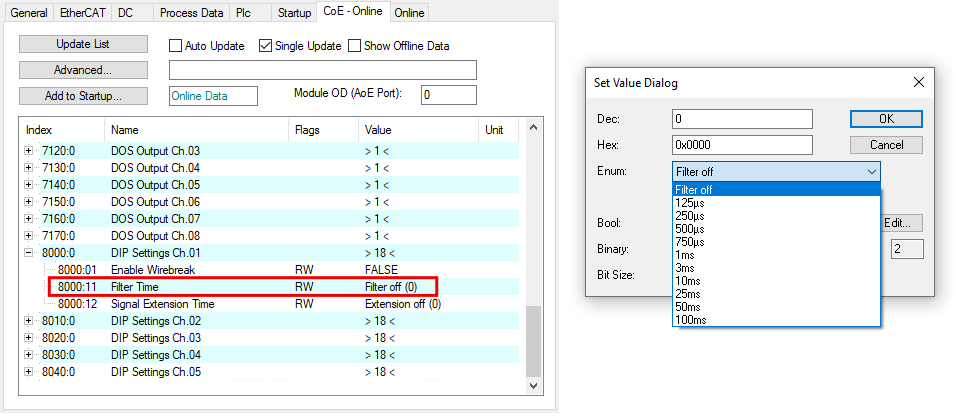Click the object list scrollbar thumb
This screenshot has height=413, width=956.
[x=533, y=341]
